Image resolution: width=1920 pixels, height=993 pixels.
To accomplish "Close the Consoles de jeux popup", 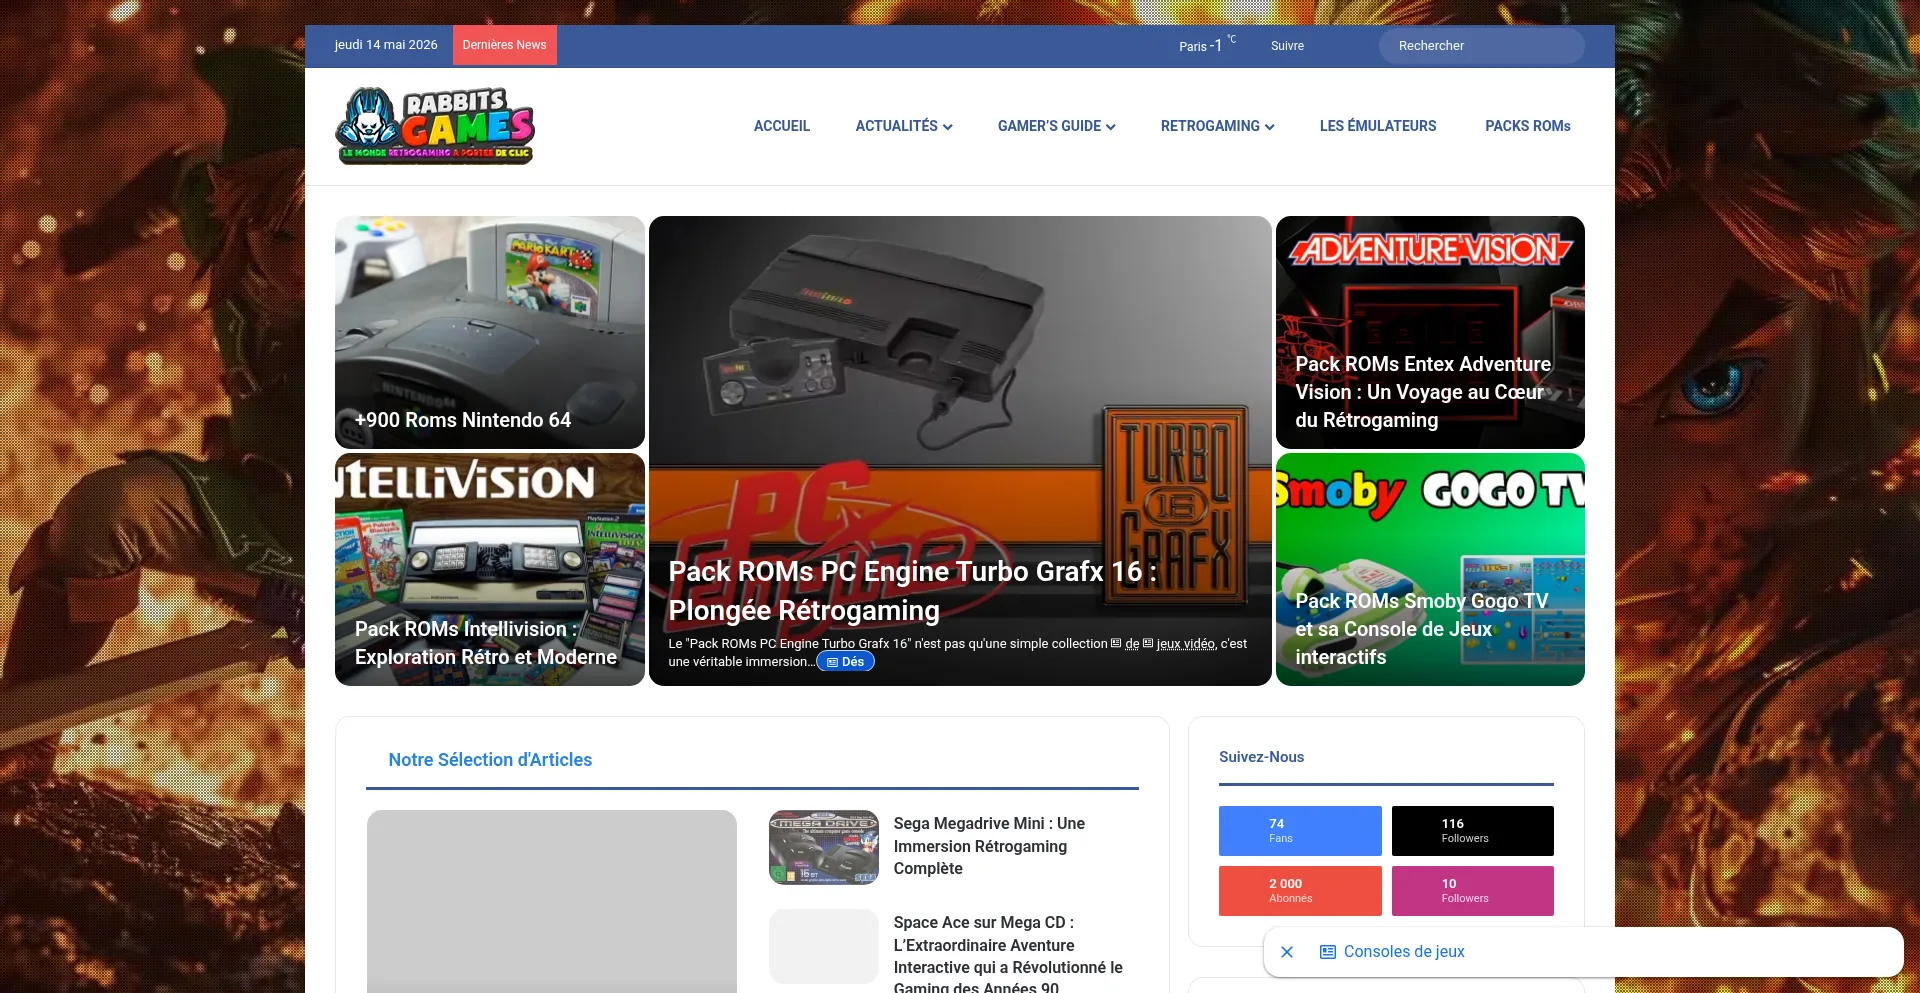I will coord(1287,952).
